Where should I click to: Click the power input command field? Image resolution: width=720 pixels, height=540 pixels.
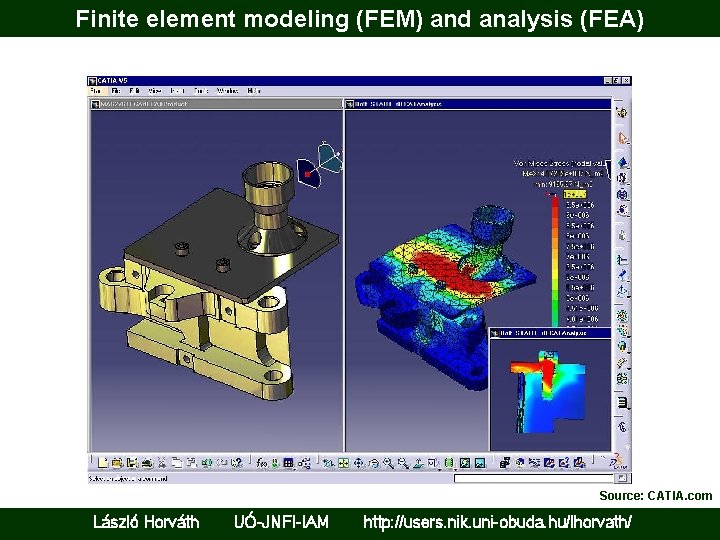tap(534, 478)
